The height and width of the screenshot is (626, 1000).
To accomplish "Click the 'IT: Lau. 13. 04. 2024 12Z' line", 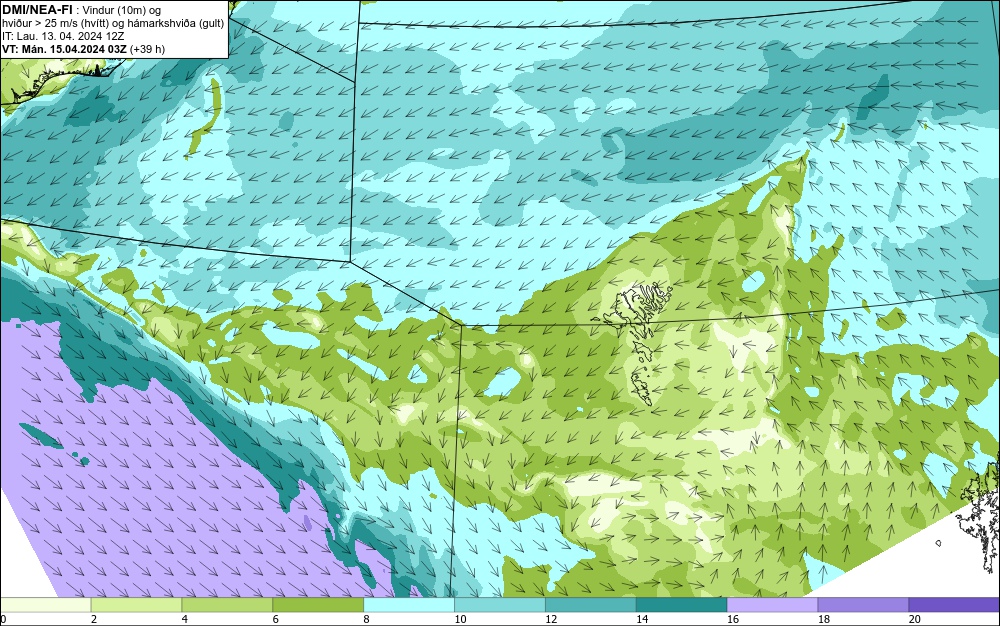I will click(63, 36).
